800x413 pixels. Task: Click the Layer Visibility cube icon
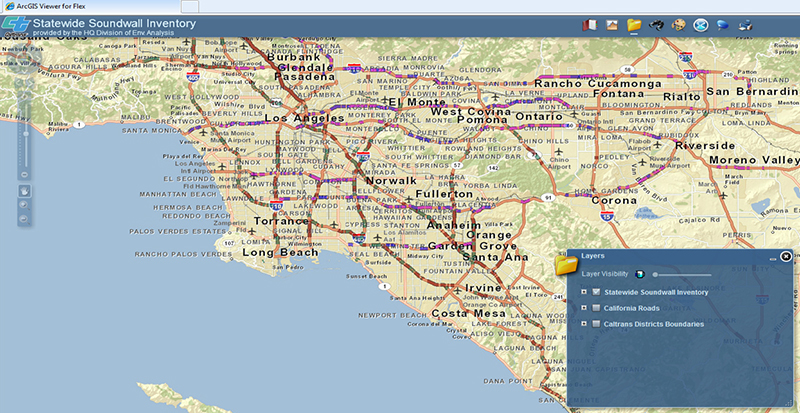pos(639,274)
